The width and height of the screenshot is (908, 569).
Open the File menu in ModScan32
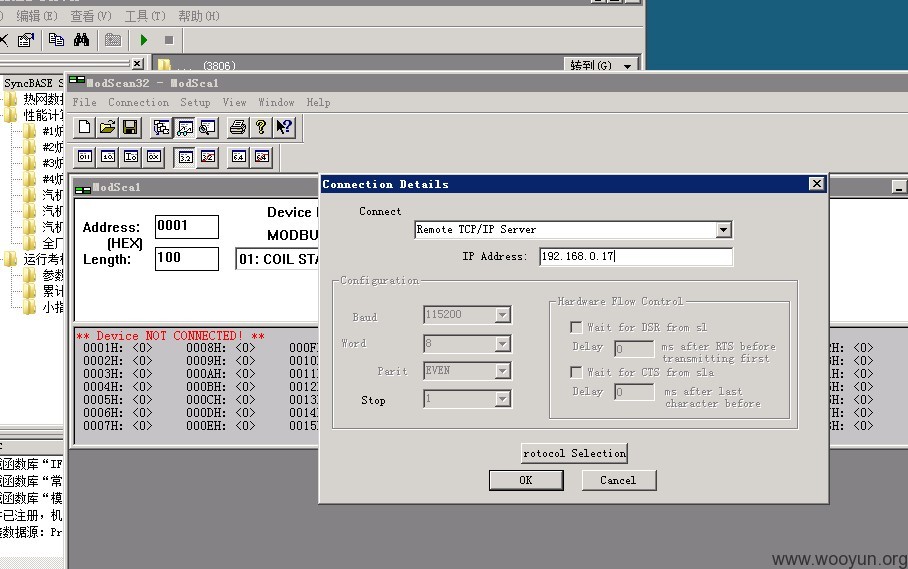(x=85, y=102)
